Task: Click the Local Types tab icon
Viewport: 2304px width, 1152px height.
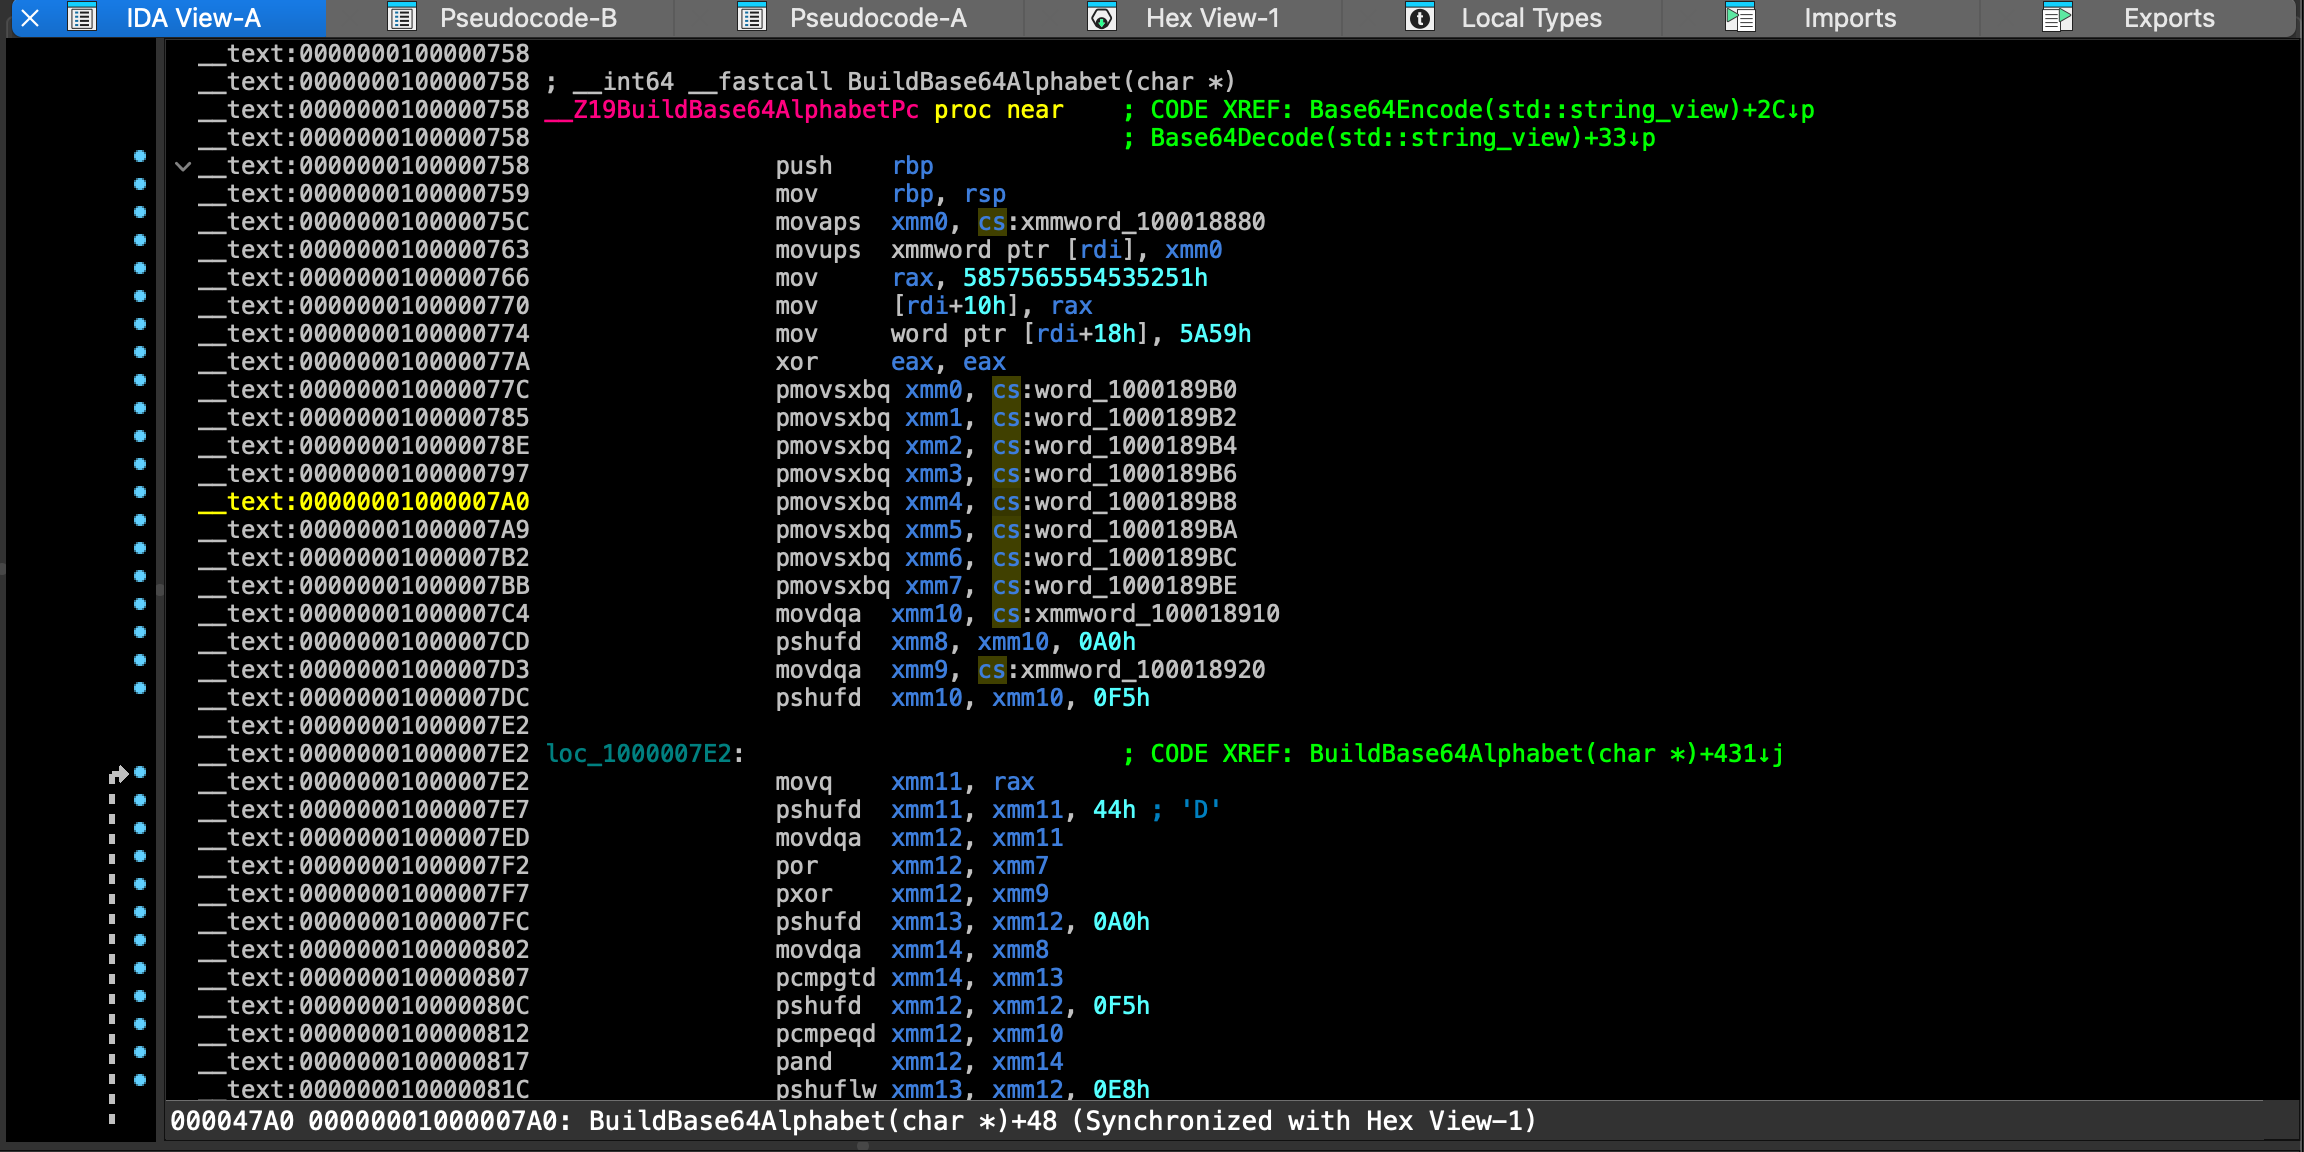Action: click(1420, 18)
